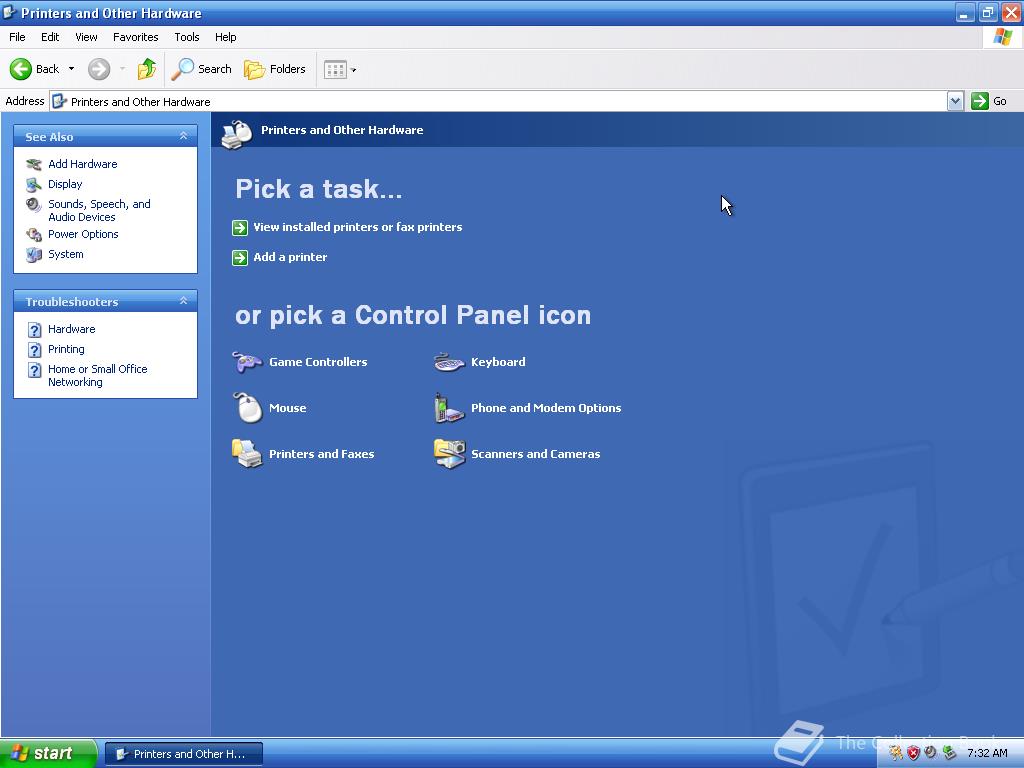The image size is (1024, 768).
Task: Open the Add Hardware link
Action: click(x=83, y=164)
